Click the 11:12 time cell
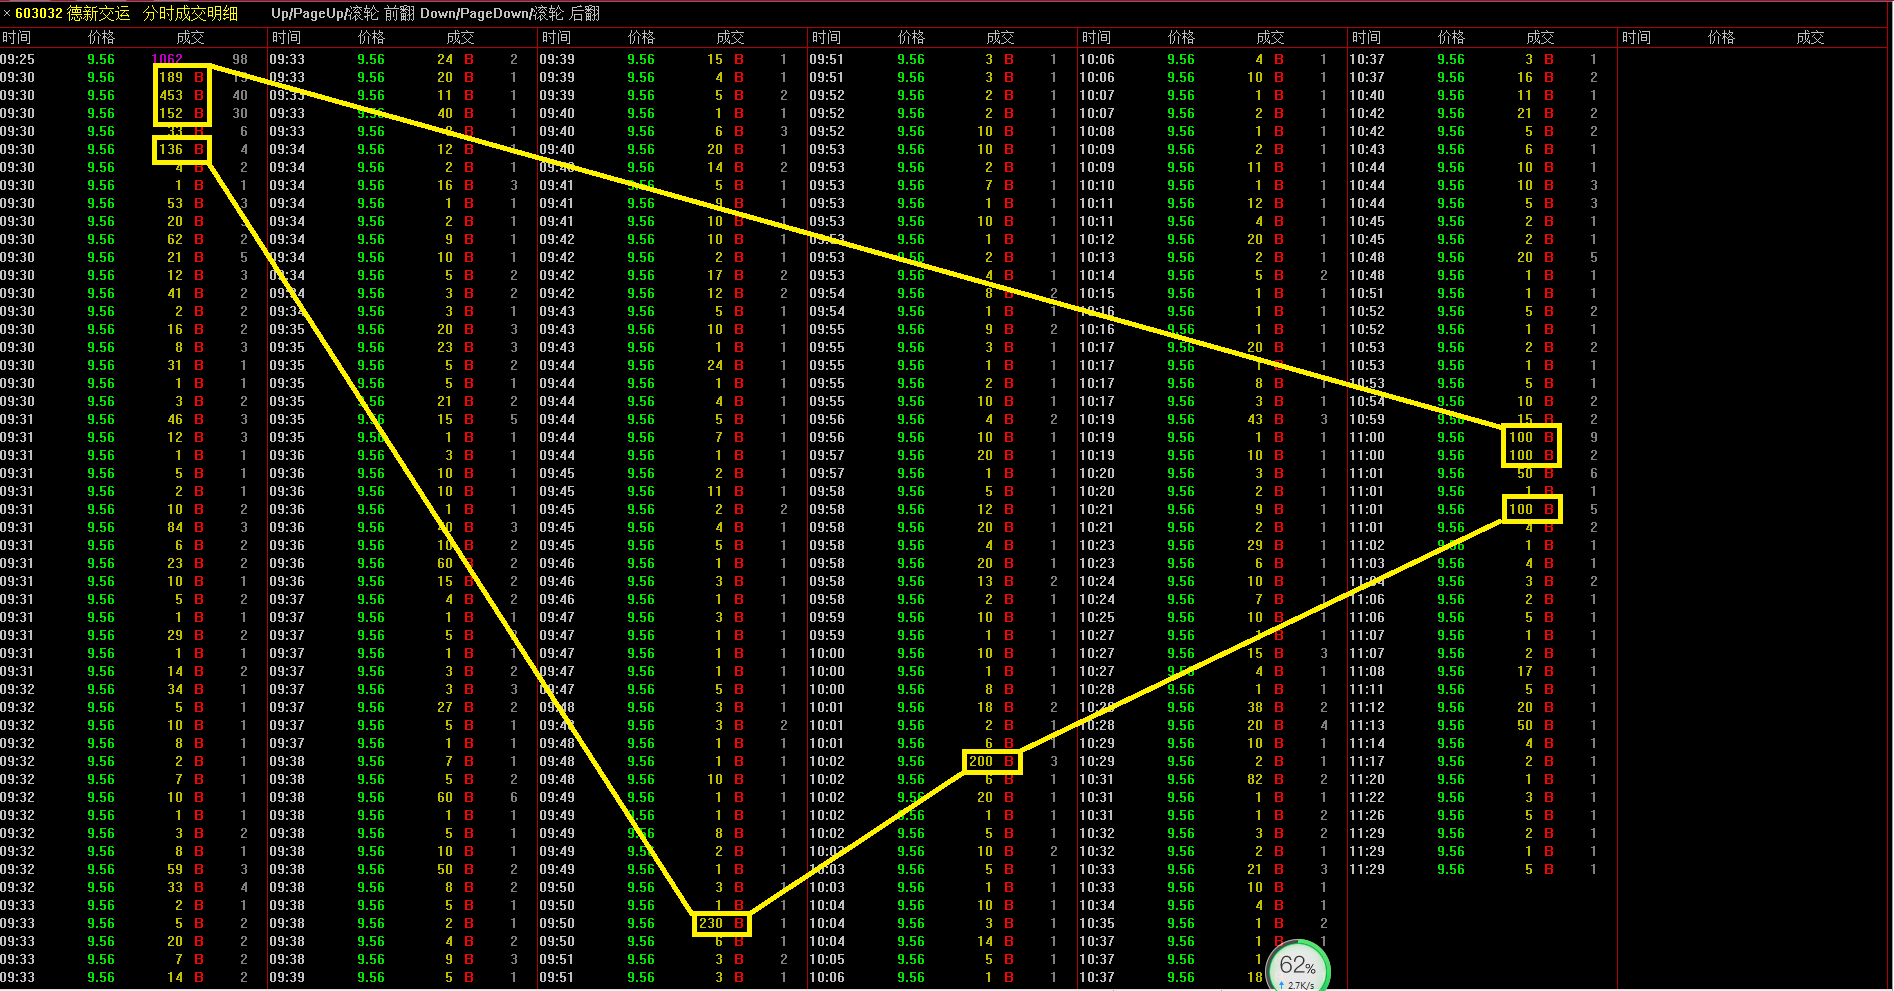The image size is (1894, 991). pyautogui.click(x=1367, y=707)
